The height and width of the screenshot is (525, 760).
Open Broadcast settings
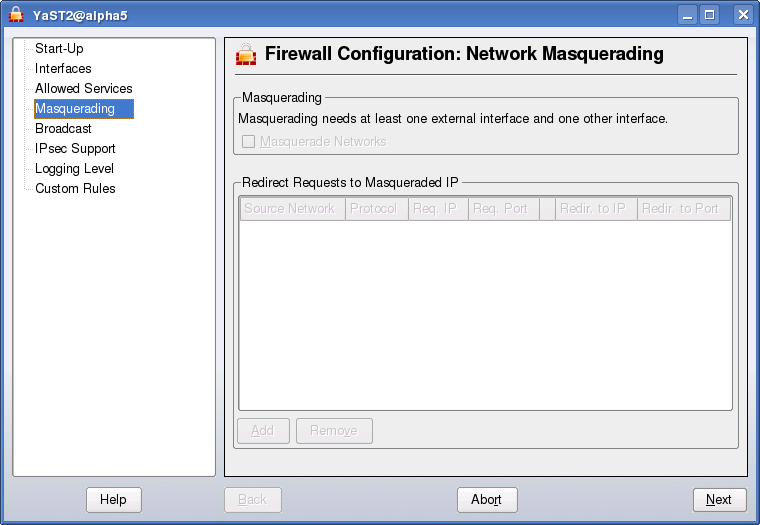(63, 128)
